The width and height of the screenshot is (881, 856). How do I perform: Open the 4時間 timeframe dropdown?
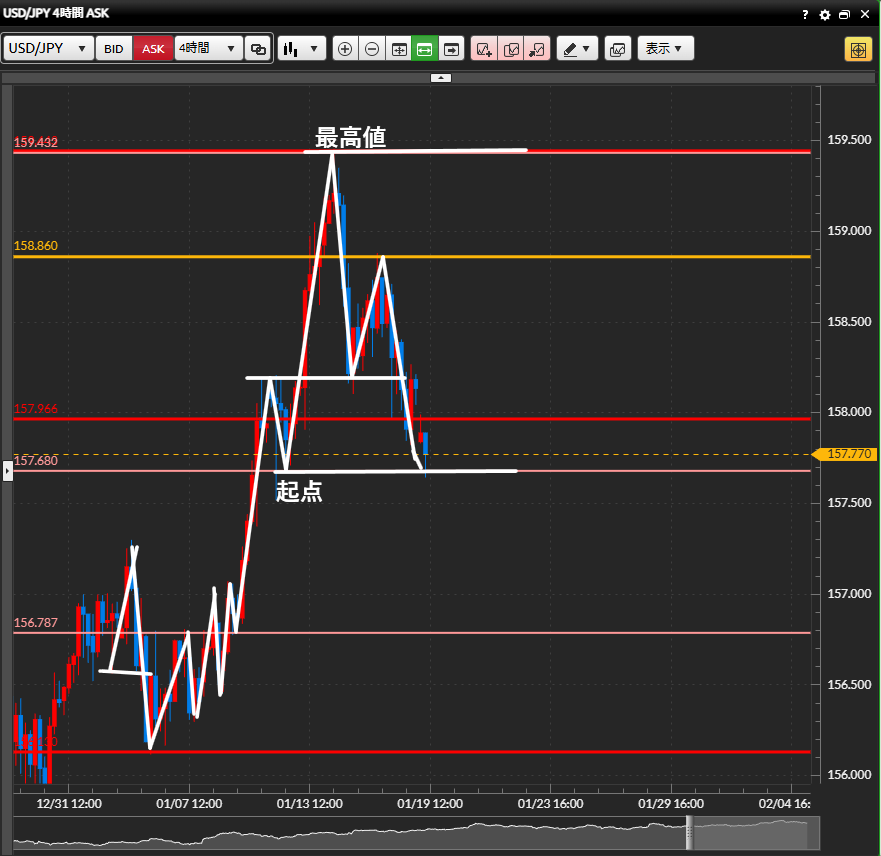click(x=208, y=49)
